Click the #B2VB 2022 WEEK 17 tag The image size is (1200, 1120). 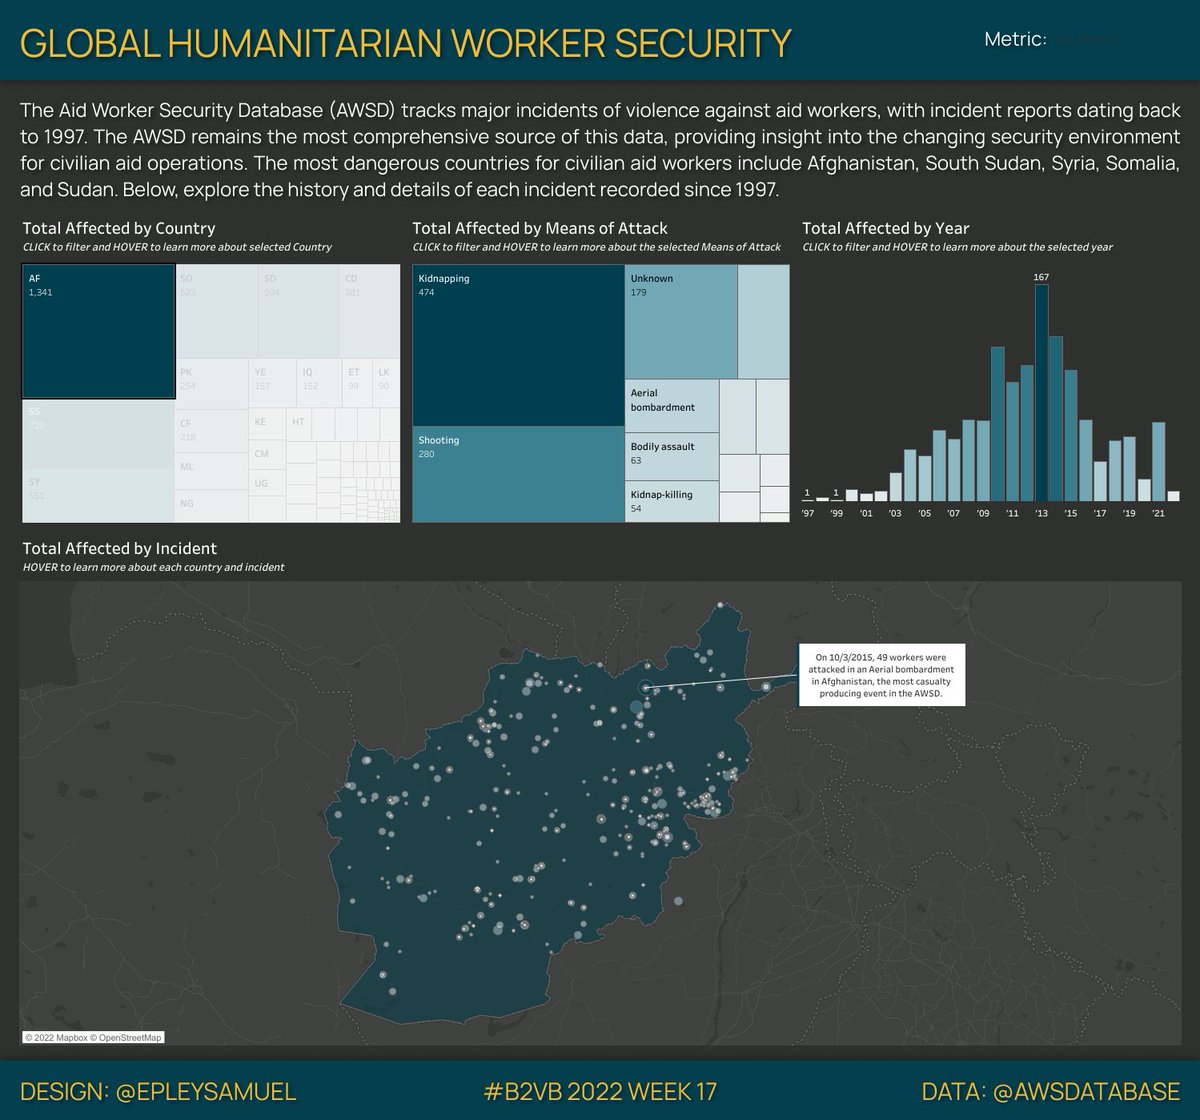pyautogui.click(x=600, y=1091)
